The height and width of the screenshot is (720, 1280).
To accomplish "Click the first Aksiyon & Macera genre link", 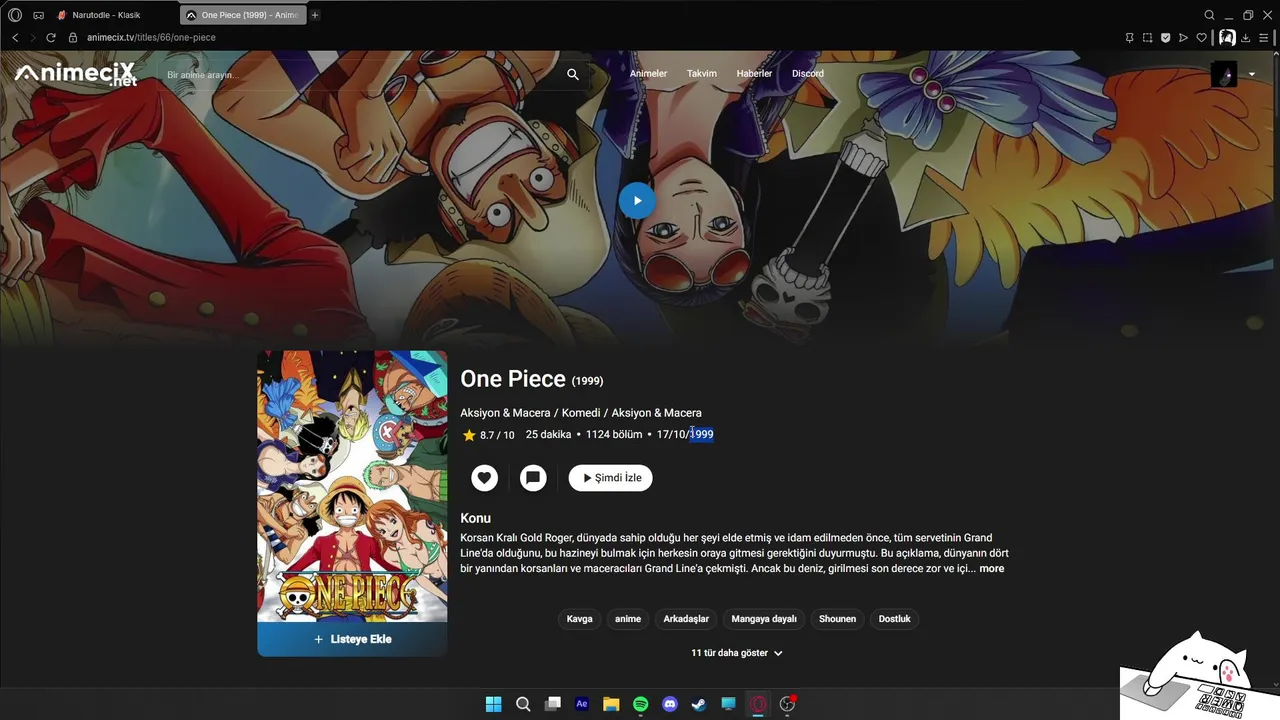I will pos(505,413).
